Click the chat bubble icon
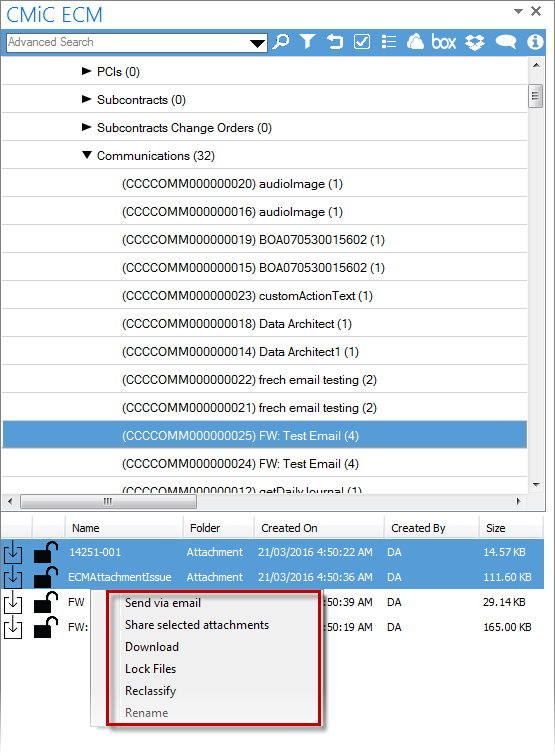Image resolution: width=555 pixels, height=756 pixels. pos(506,42)
